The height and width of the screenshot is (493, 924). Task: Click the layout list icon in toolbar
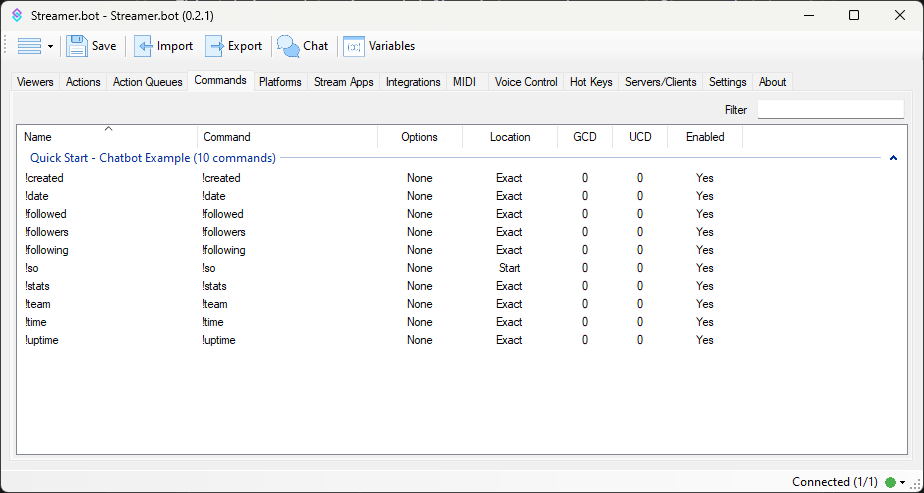29,46
